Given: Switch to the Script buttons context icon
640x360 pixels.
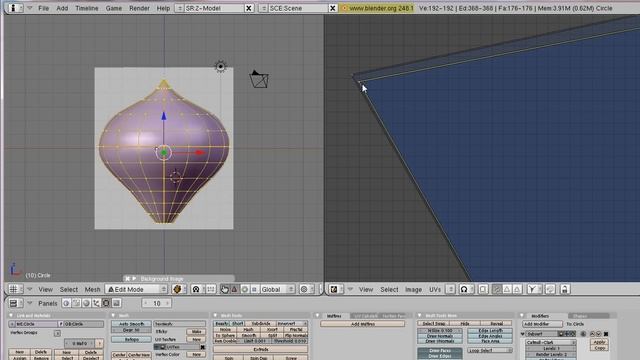Looking at the screenshot, I should (x=76, y=303).
